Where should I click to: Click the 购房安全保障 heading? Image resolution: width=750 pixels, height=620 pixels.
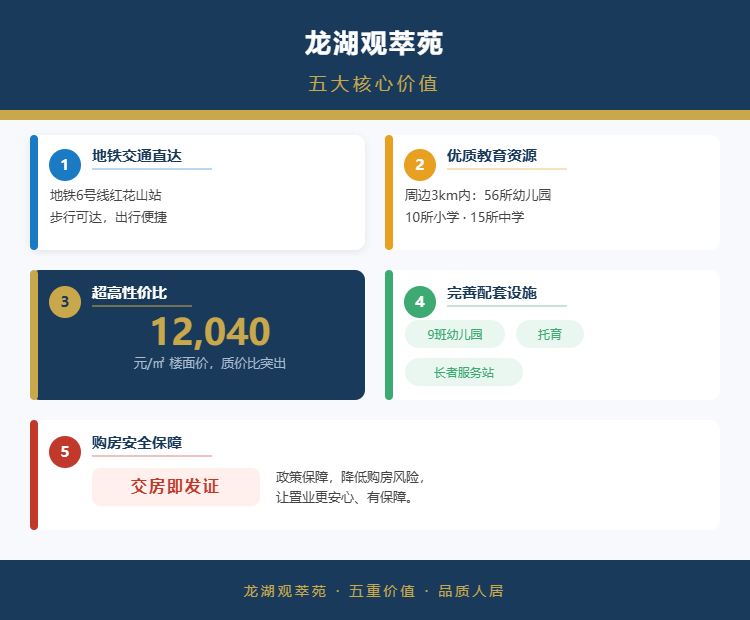coord(137,443)
